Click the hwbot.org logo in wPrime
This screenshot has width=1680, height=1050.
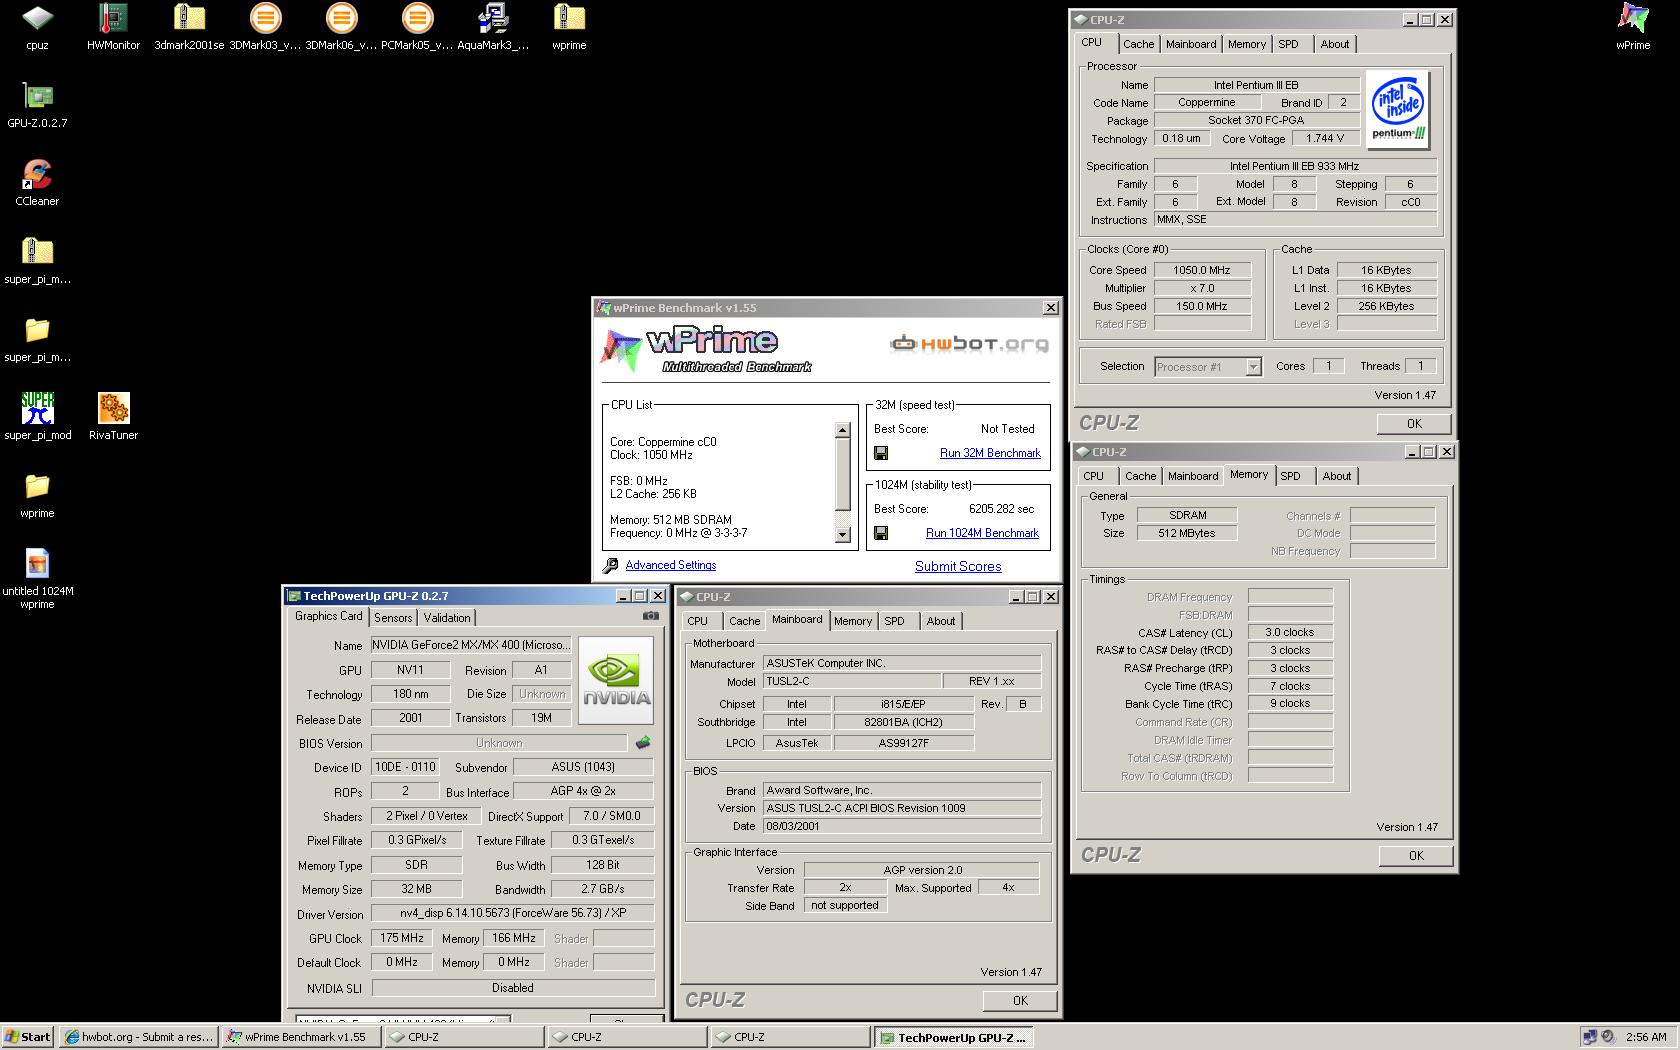pyautogui.click(x=969, y=344)
